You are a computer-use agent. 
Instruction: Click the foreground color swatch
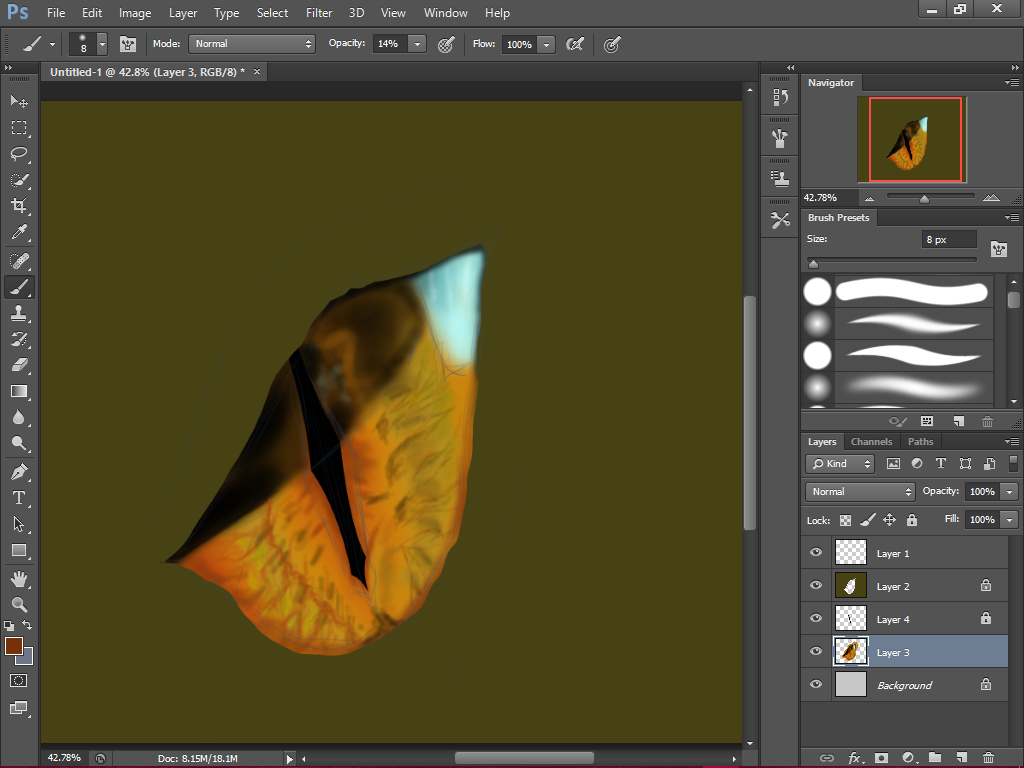click(13, 647)
